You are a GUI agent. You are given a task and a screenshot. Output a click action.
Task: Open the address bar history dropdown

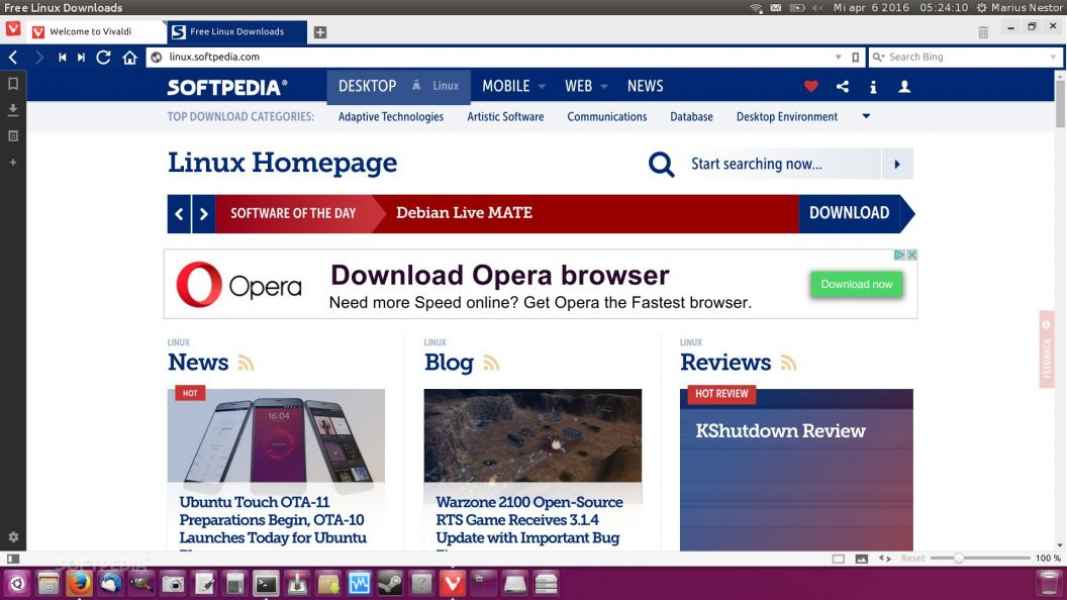coord(838,58)
